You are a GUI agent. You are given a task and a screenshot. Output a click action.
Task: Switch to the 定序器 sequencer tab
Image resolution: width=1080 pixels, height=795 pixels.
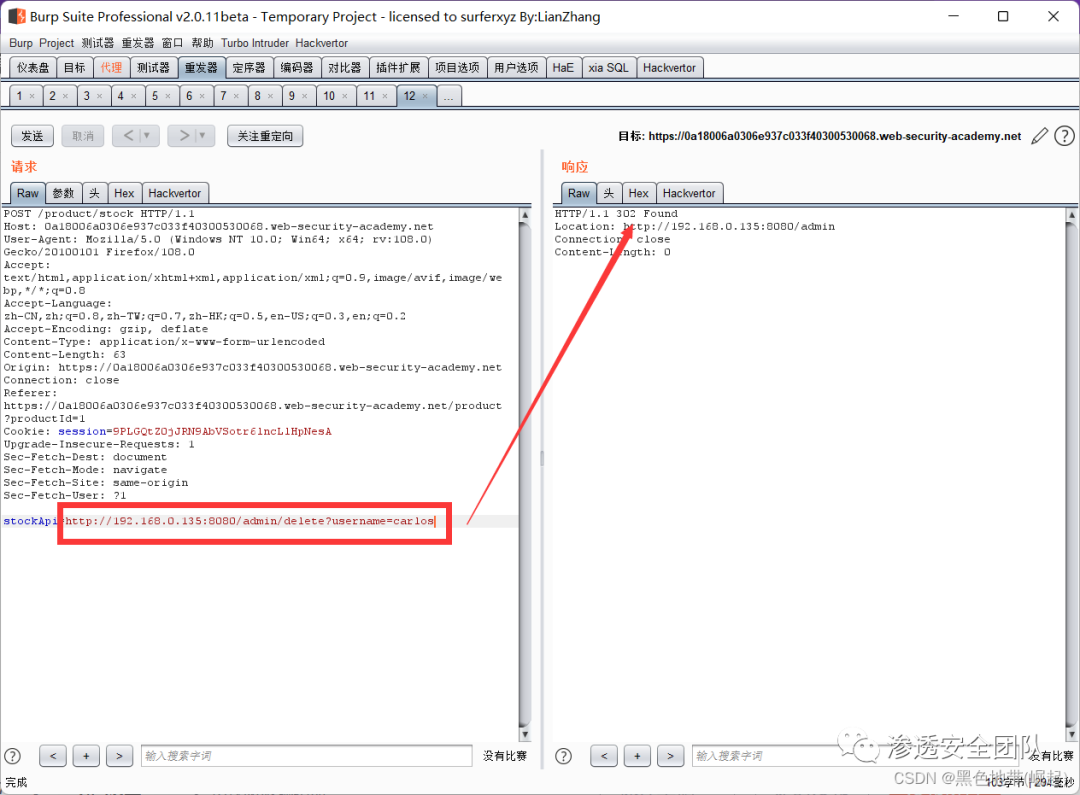249,68
